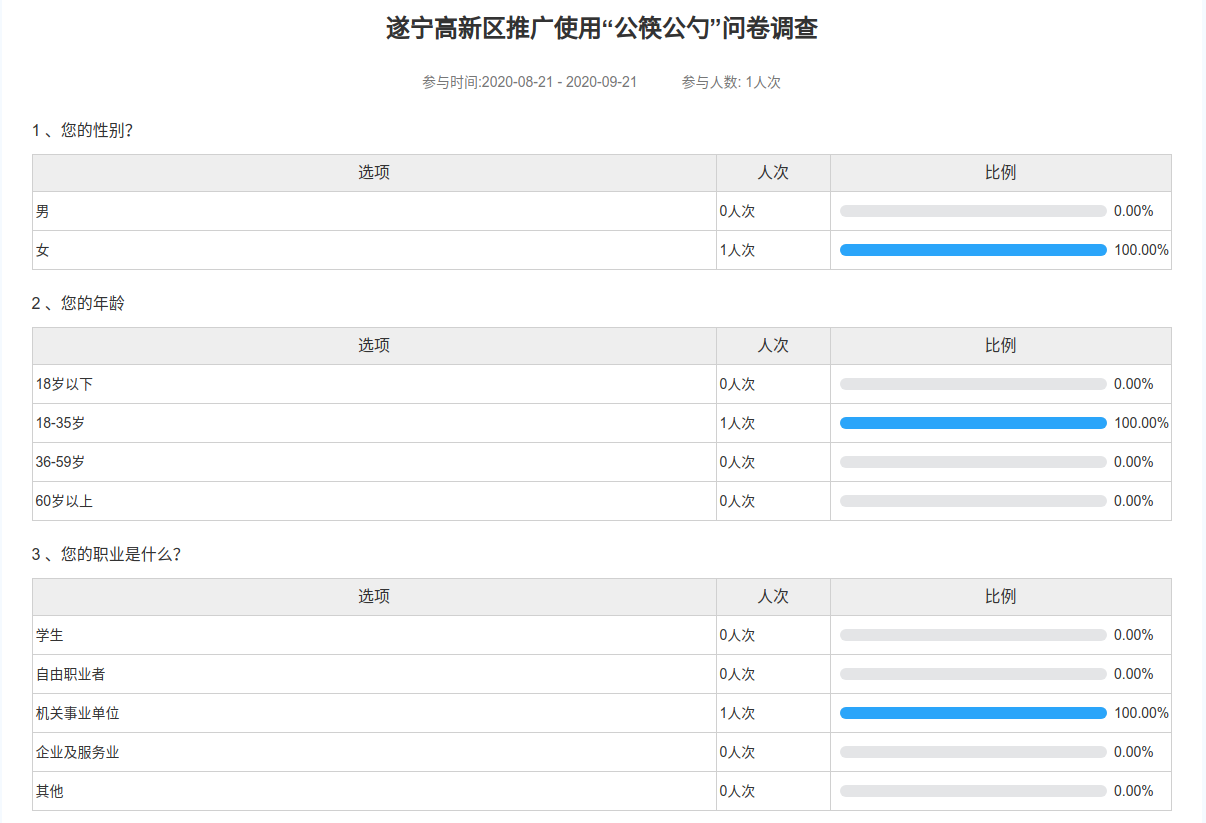
Task: Click 人次 header in the age table
Action: [x=773, y=345]
